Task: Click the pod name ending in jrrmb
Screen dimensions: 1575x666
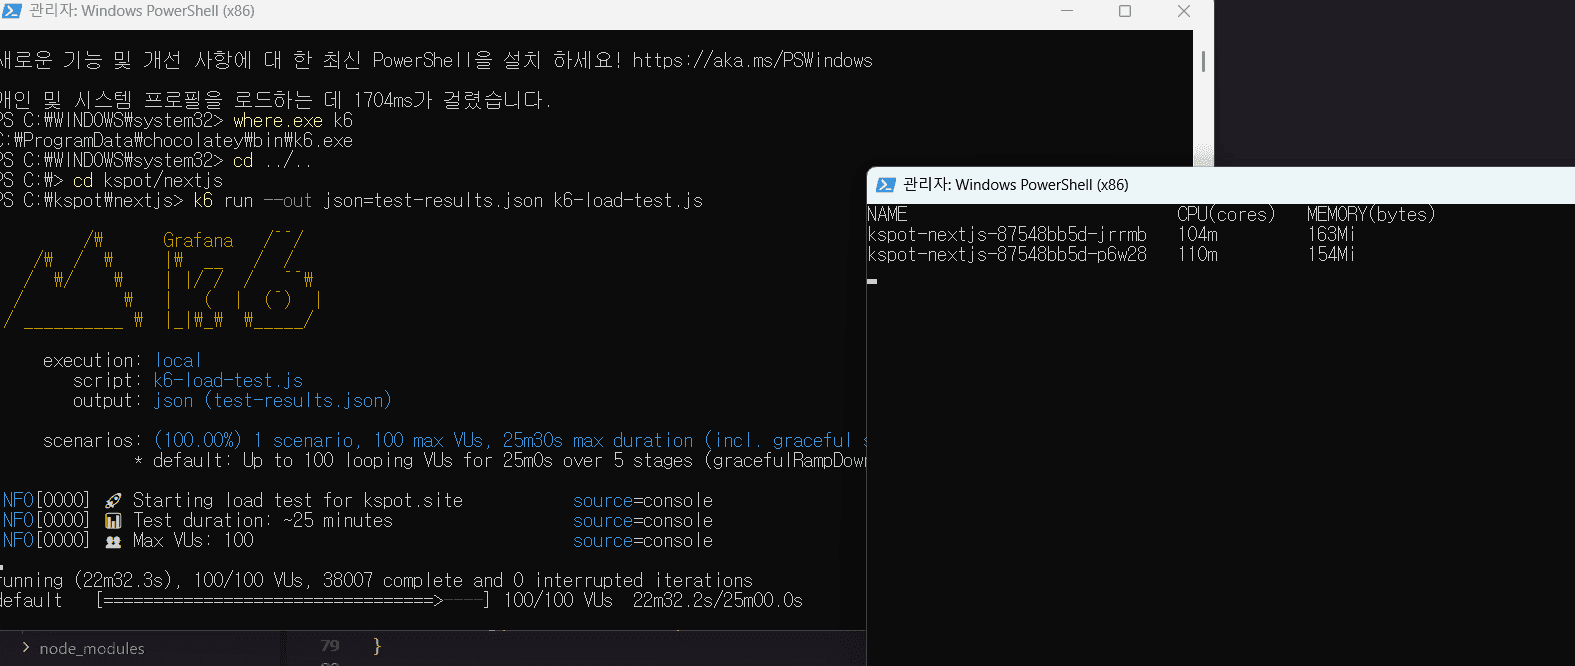Action: point(1006,235)
